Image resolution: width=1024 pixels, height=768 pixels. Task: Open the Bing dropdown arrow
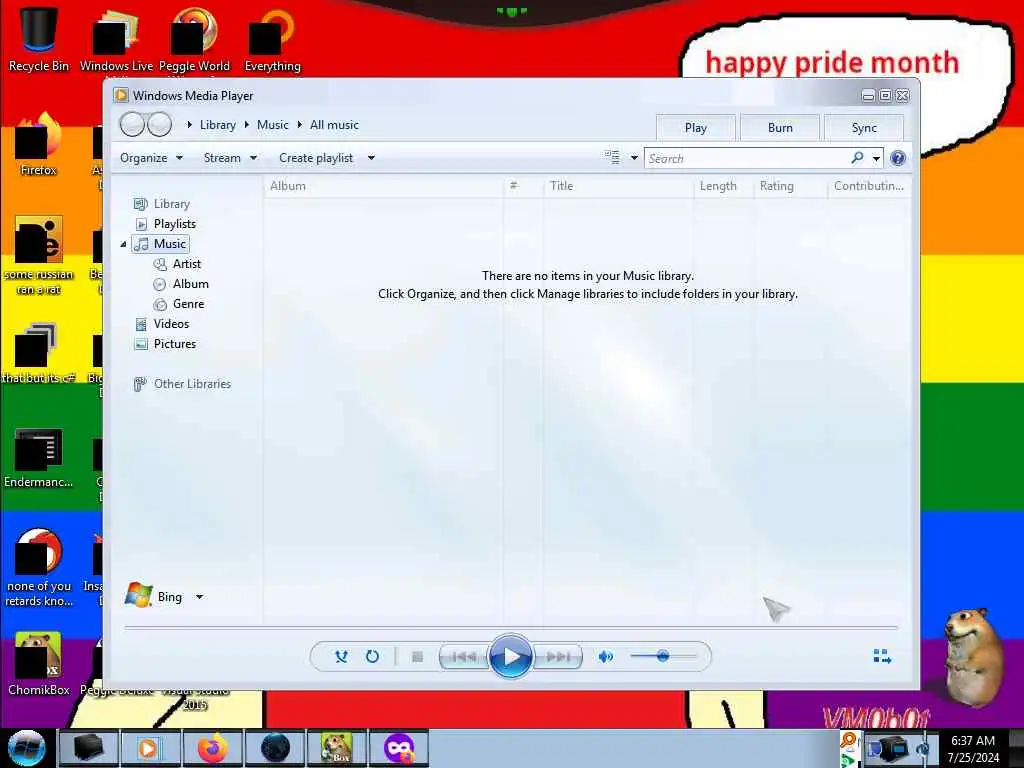199,597
